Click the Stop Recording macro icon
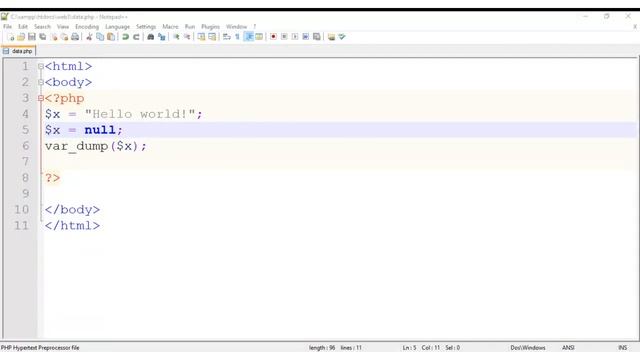Image resolution: width=640 pixels, height=360 pixels. click(x=284, y=37)
